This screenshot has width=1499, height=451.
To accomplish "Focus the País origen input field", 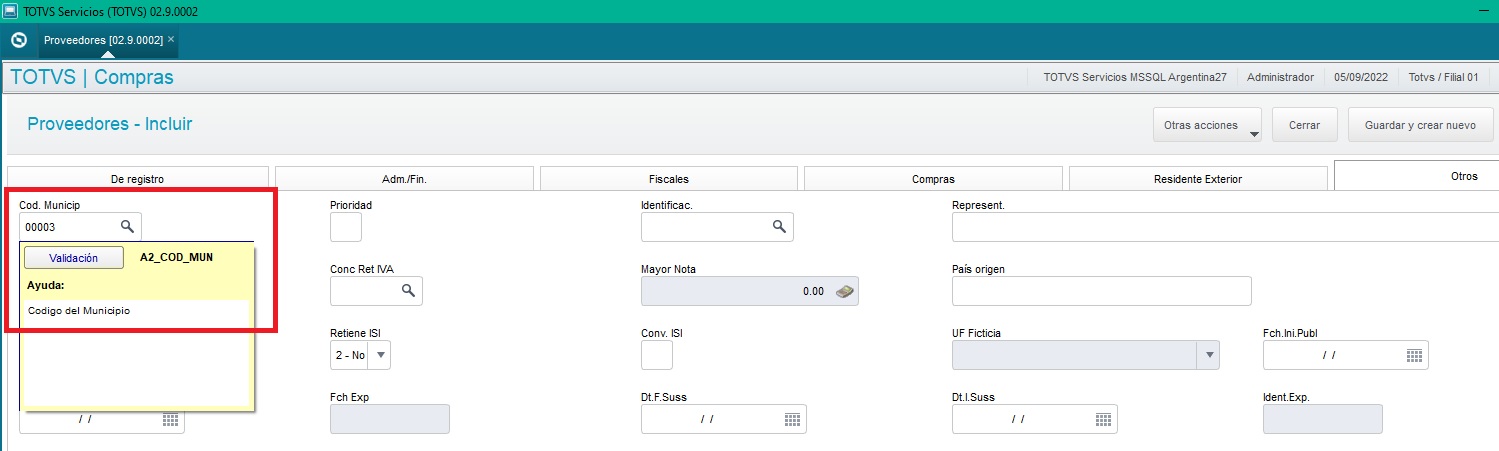I will tap(1101, 291).
